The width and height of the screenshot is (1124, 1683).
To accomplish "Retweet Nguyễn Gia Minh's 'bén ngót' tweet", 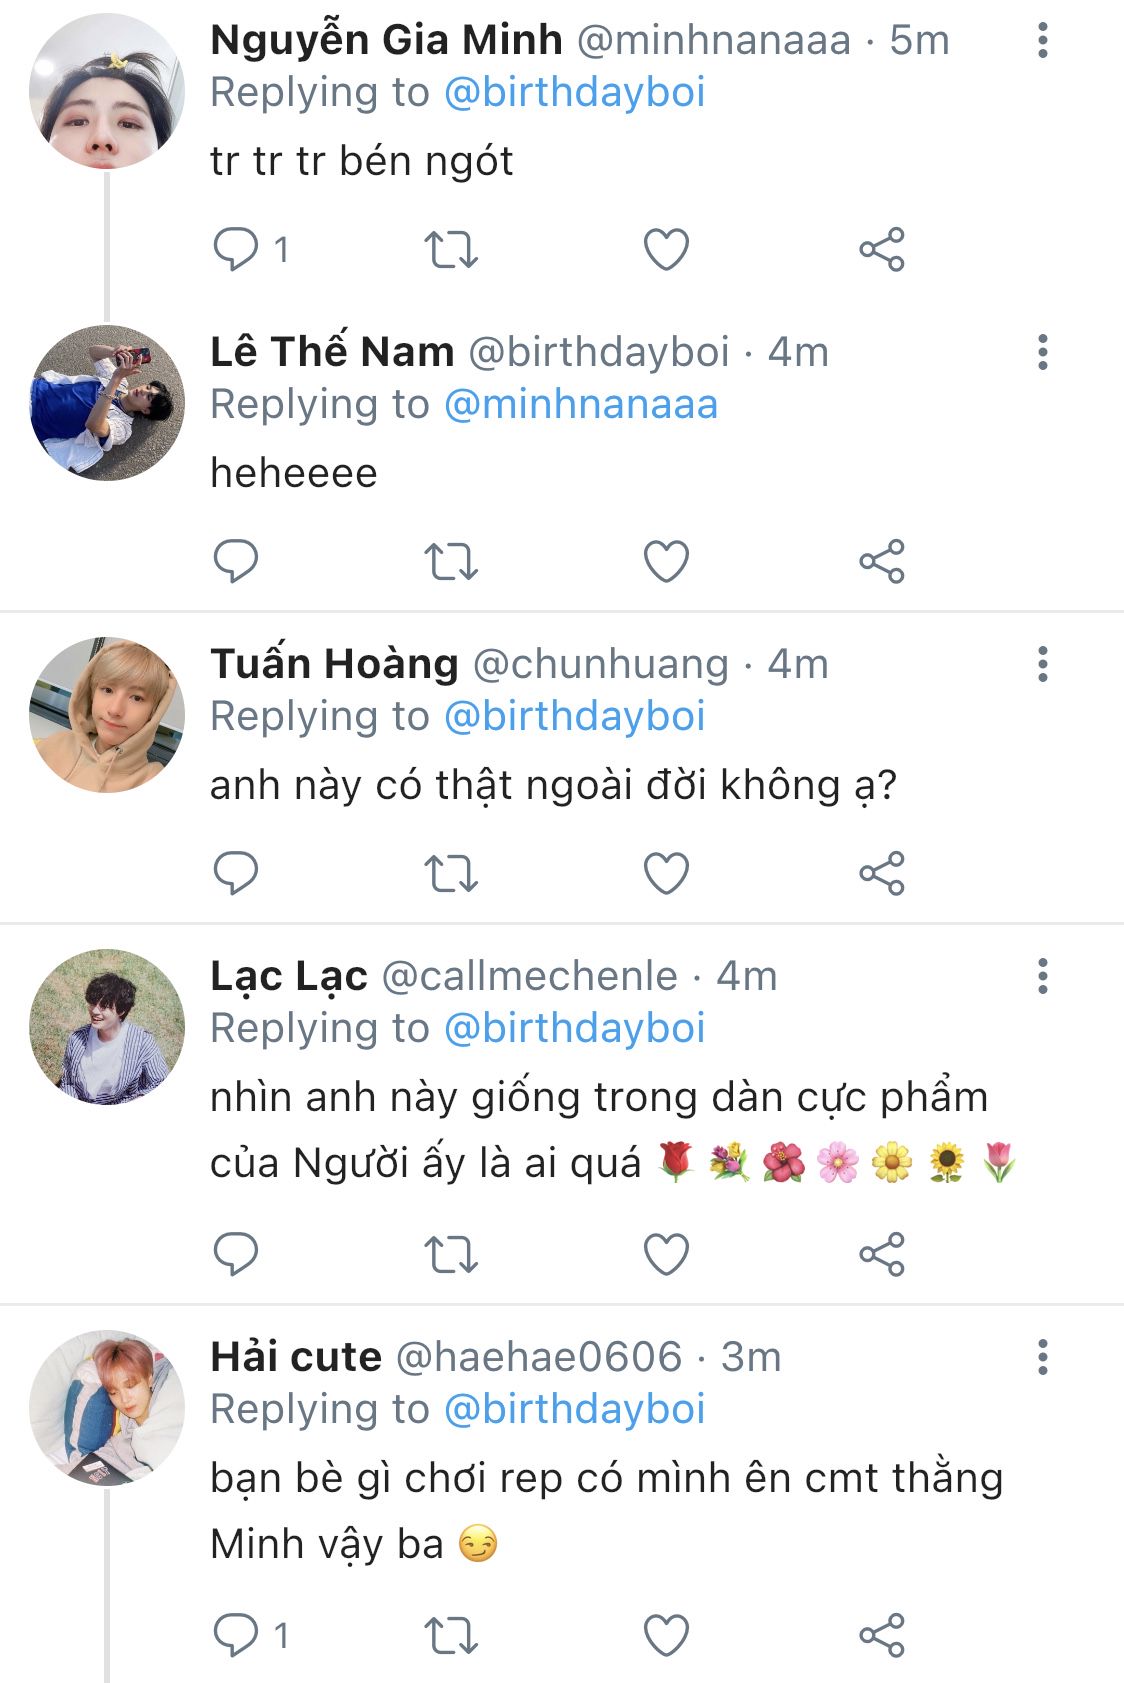I will [451, 249].
